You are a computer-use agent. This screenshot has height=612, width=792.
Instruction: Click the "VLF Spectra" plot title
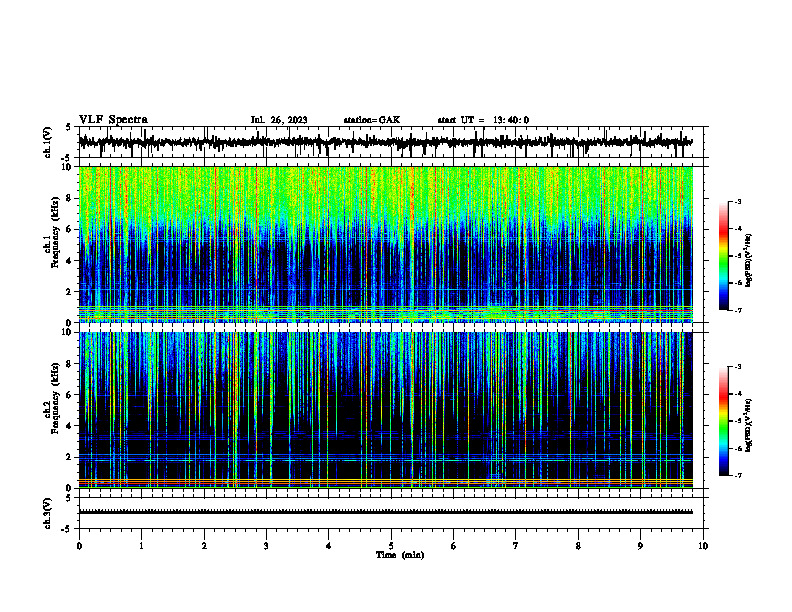(113, 120)
